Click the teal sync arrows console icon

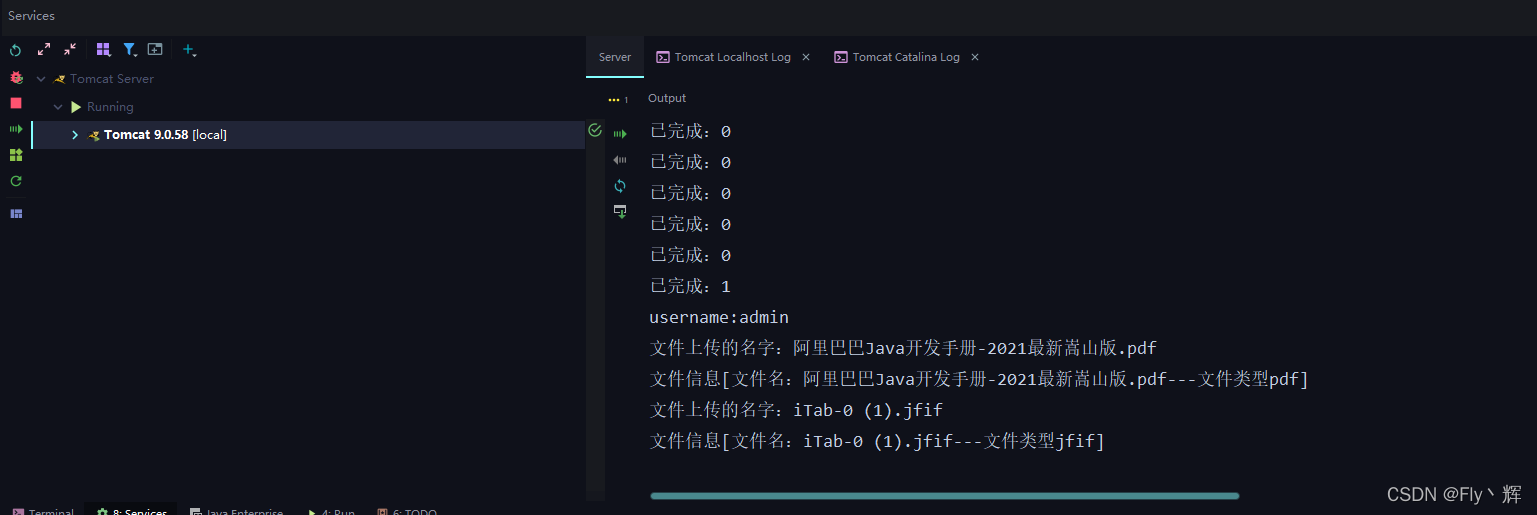(620, 186)
